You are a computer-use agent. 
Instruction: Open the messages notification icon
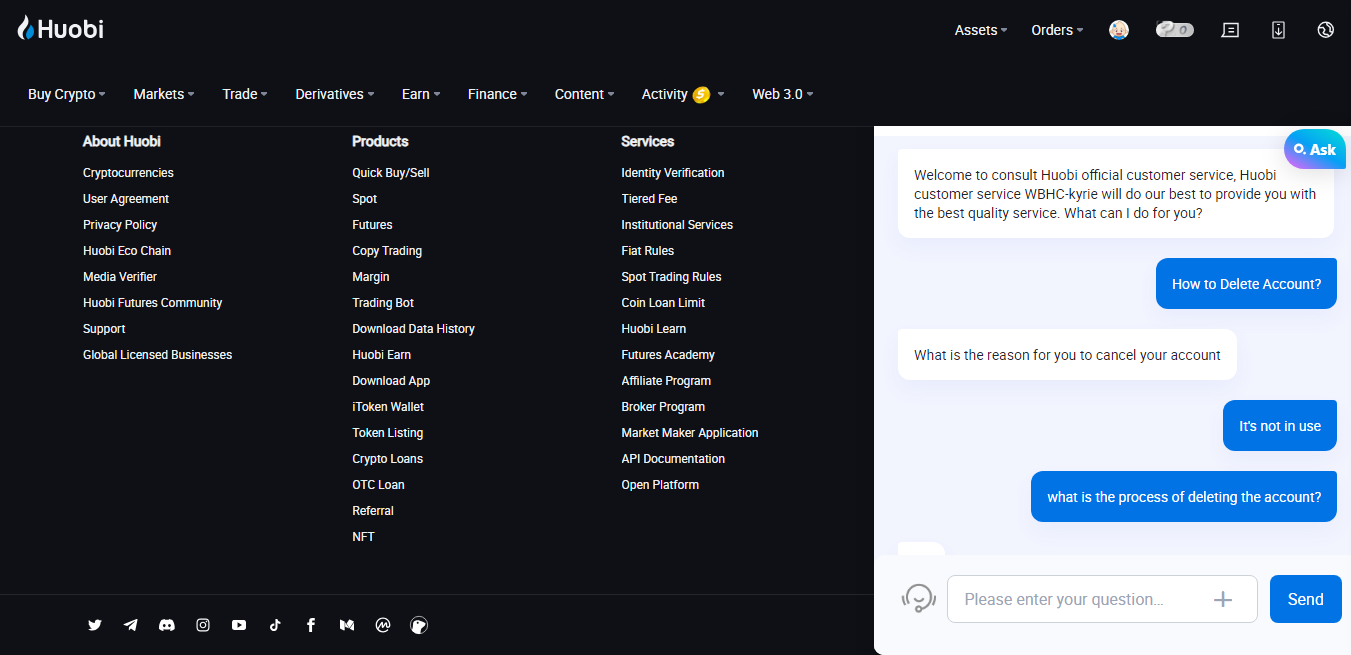(x=1230, y=30)
